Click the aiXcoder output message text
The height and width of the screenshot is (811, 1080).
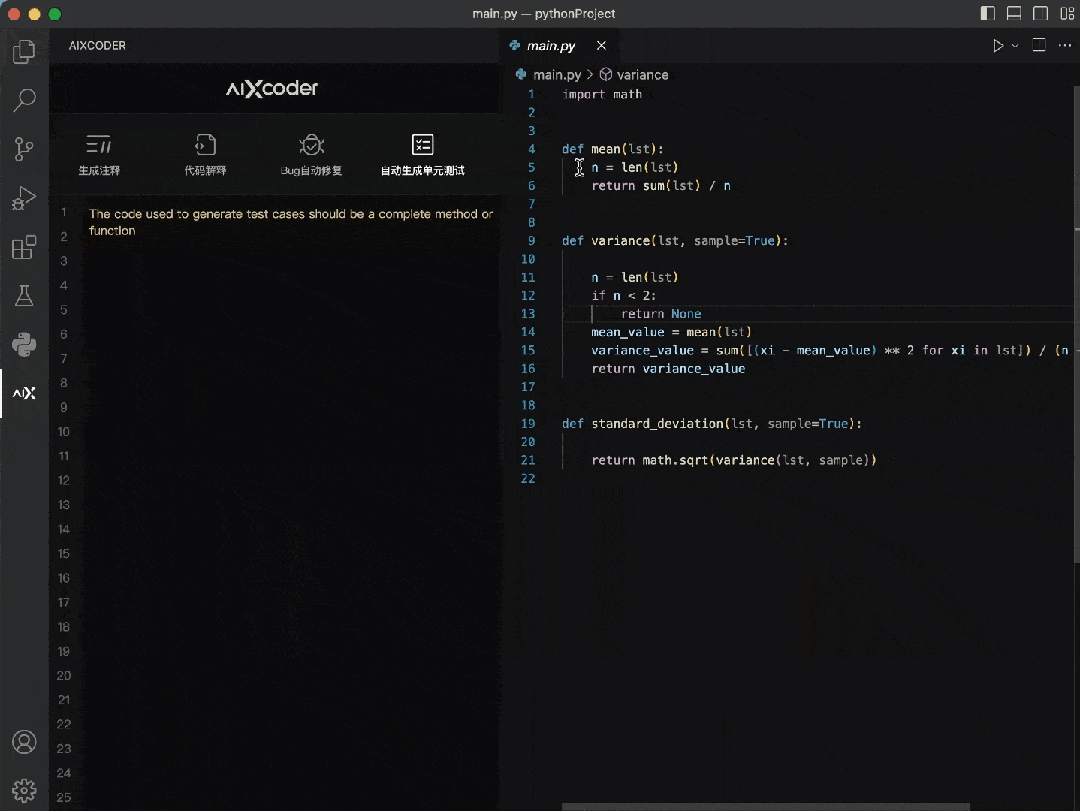tap(290, 222)
